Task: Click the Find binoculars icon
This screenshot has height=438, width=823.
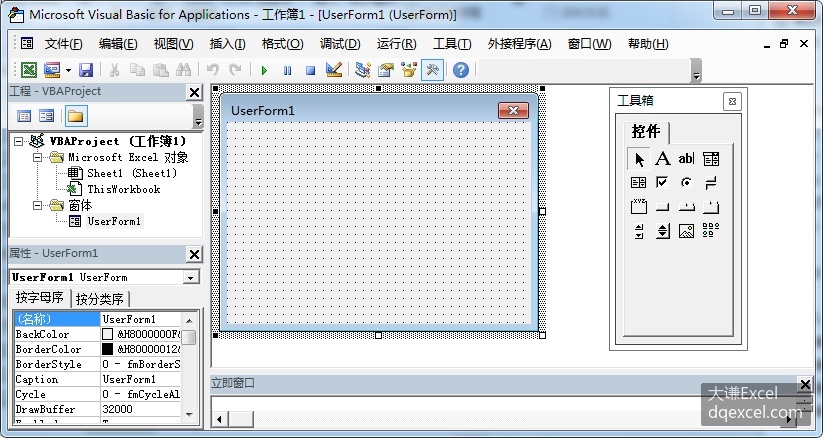Action: tap(183, 69)
